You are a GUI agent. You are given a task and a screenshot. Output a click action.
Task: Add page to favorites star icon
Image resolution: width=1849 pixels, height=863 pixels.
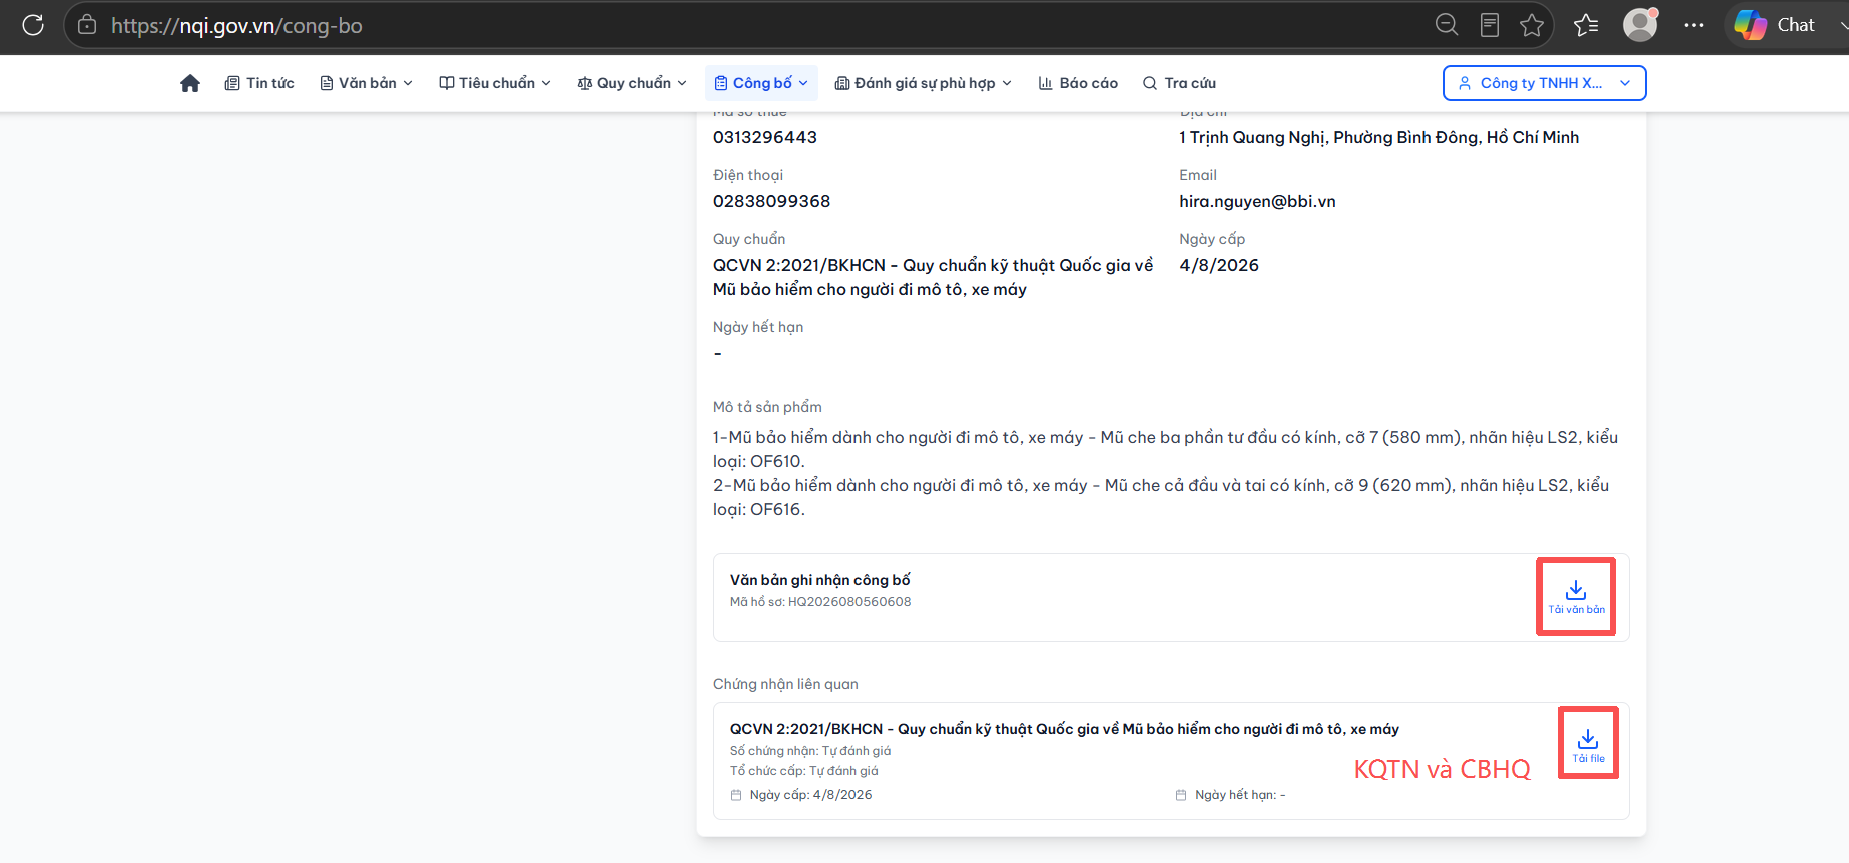1532,25
